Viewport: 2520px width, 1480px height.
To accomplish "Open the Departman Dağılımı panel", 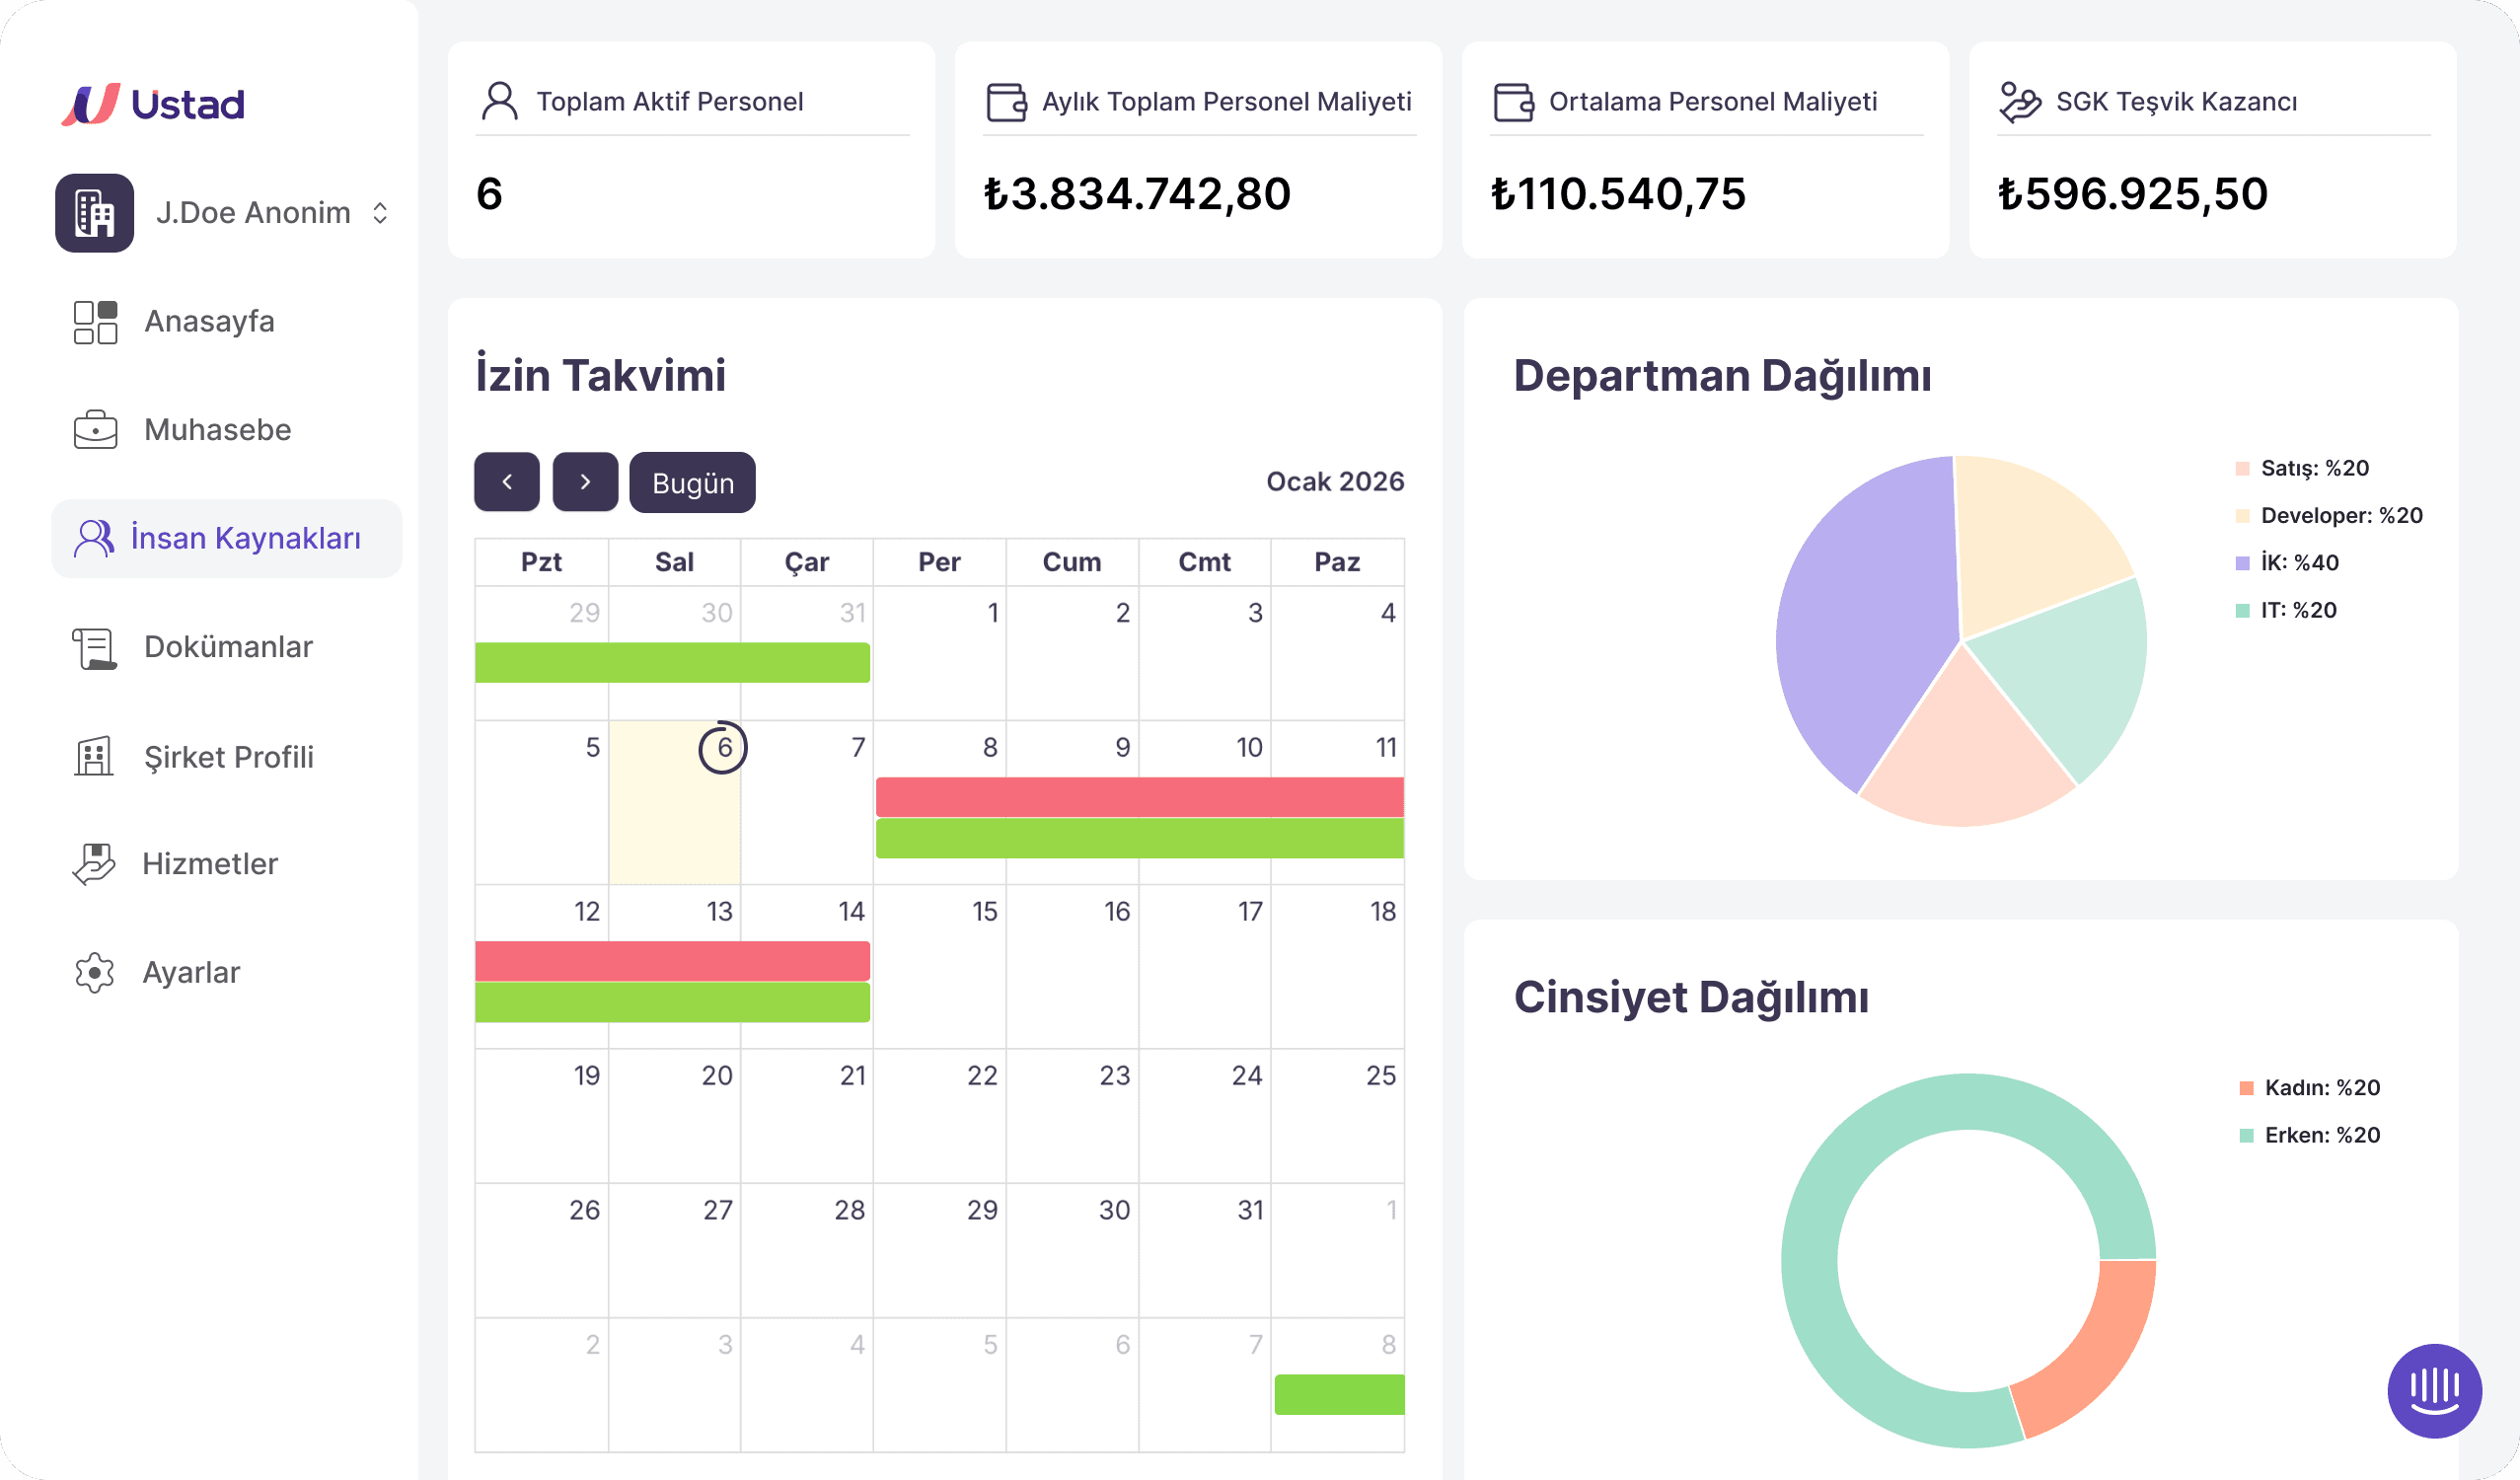I will point(1722,376).
